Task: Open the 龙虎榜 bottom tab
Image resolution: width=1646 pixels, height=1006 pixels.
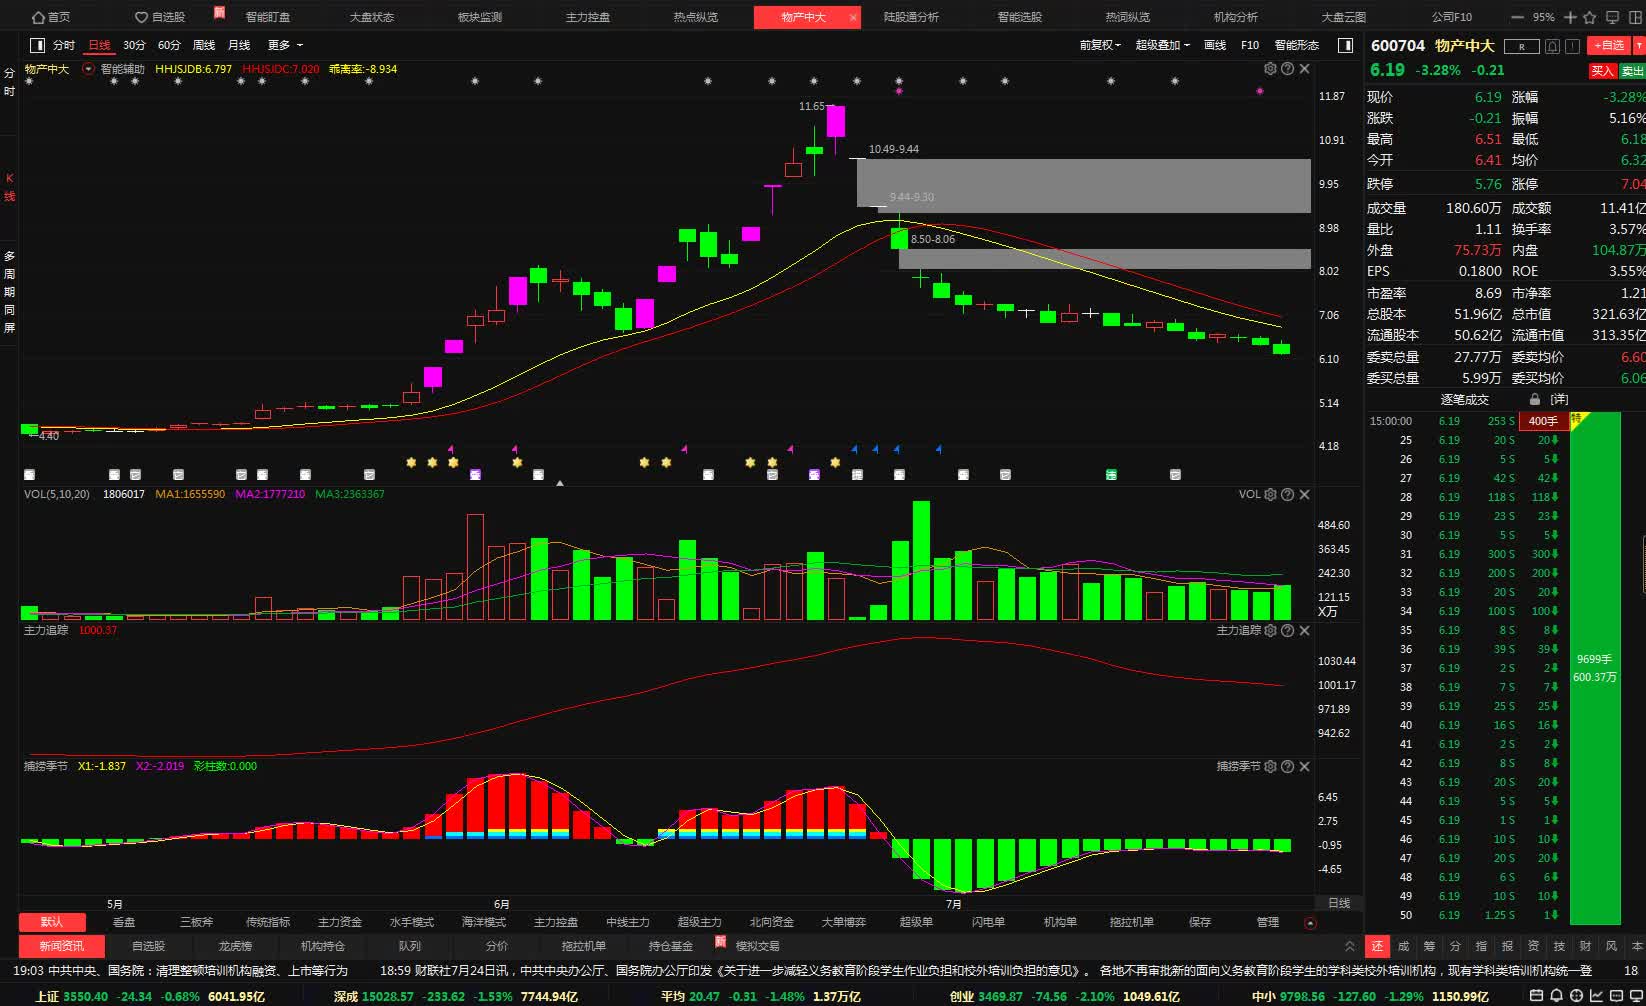Action: (x=236, y=946)
